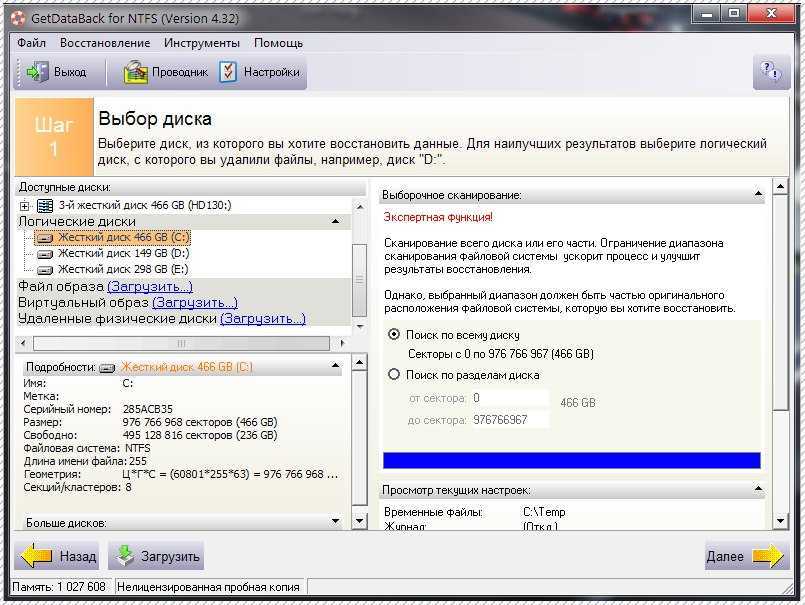The height and width of the screenshot is (605, 805).
Task: Open the Файл menu
Action: pos(31,43)
